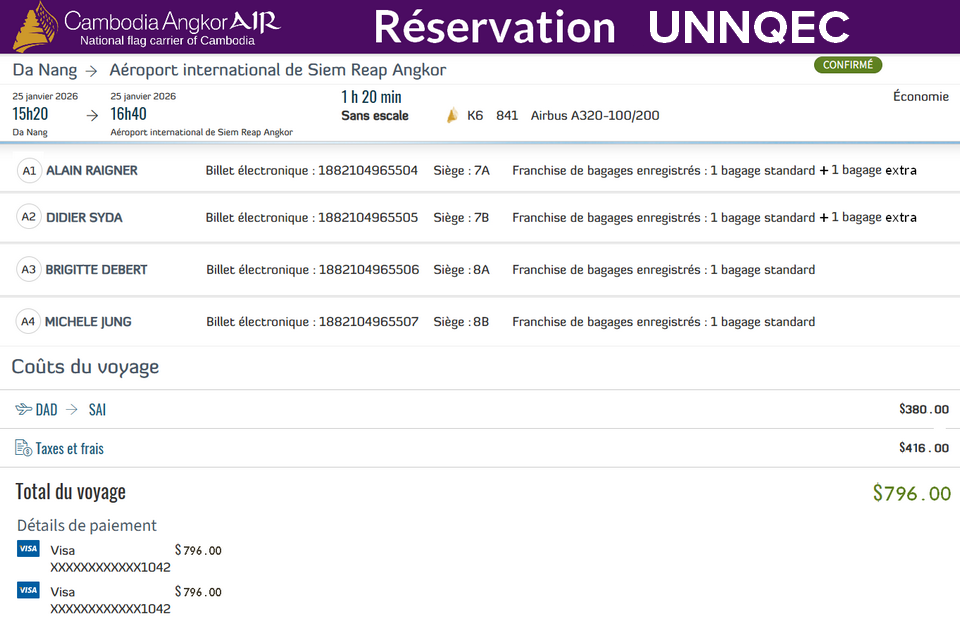Select the A1 passenger badge
The image size is (960, 638).
click(x=29, y=171)
